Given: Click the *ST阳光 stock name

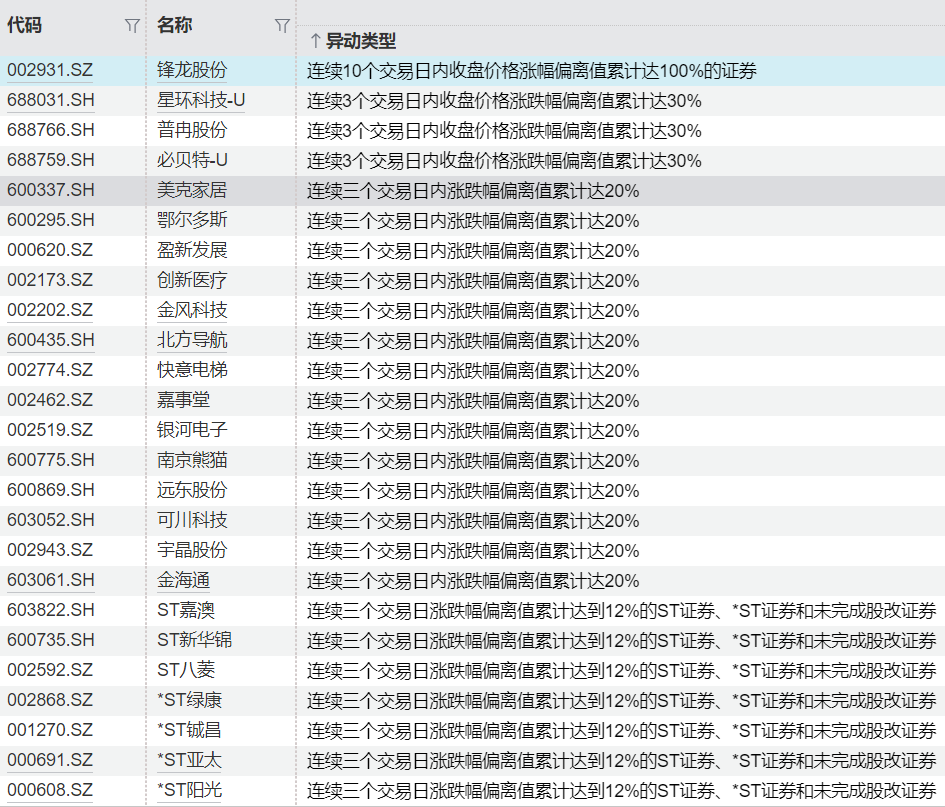Looking at the screenshot, I should click(x=190, y=791).
